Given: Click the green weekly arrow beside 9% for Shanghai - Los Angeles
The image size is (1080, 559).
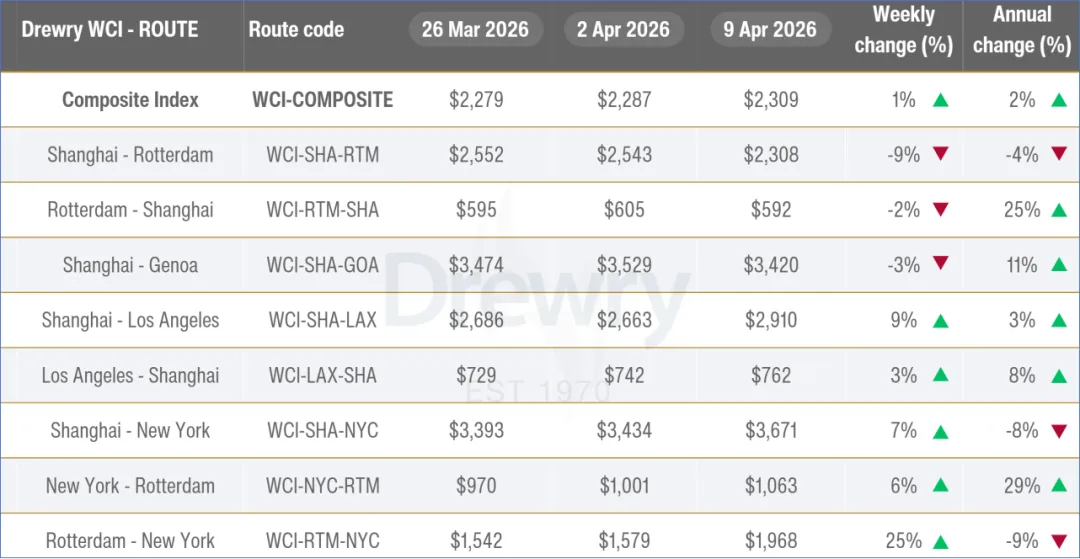Looking at the screenshot, I should (x=941, y=321).
